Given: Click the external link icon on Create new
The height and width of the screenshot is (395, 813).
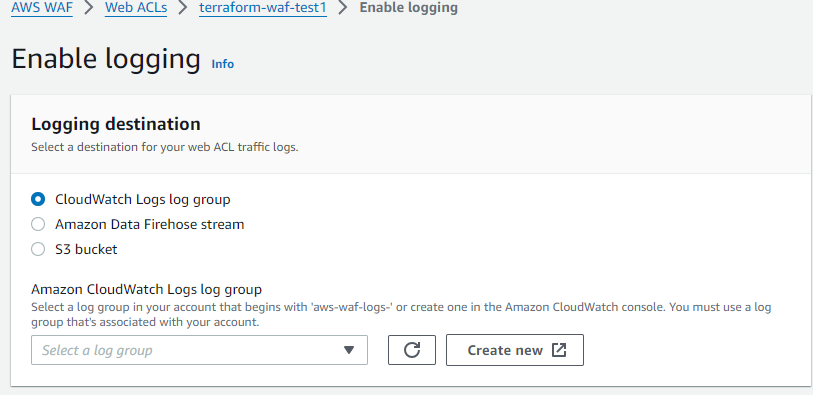Looking at the screenshot, I should (x=559, y=350).
